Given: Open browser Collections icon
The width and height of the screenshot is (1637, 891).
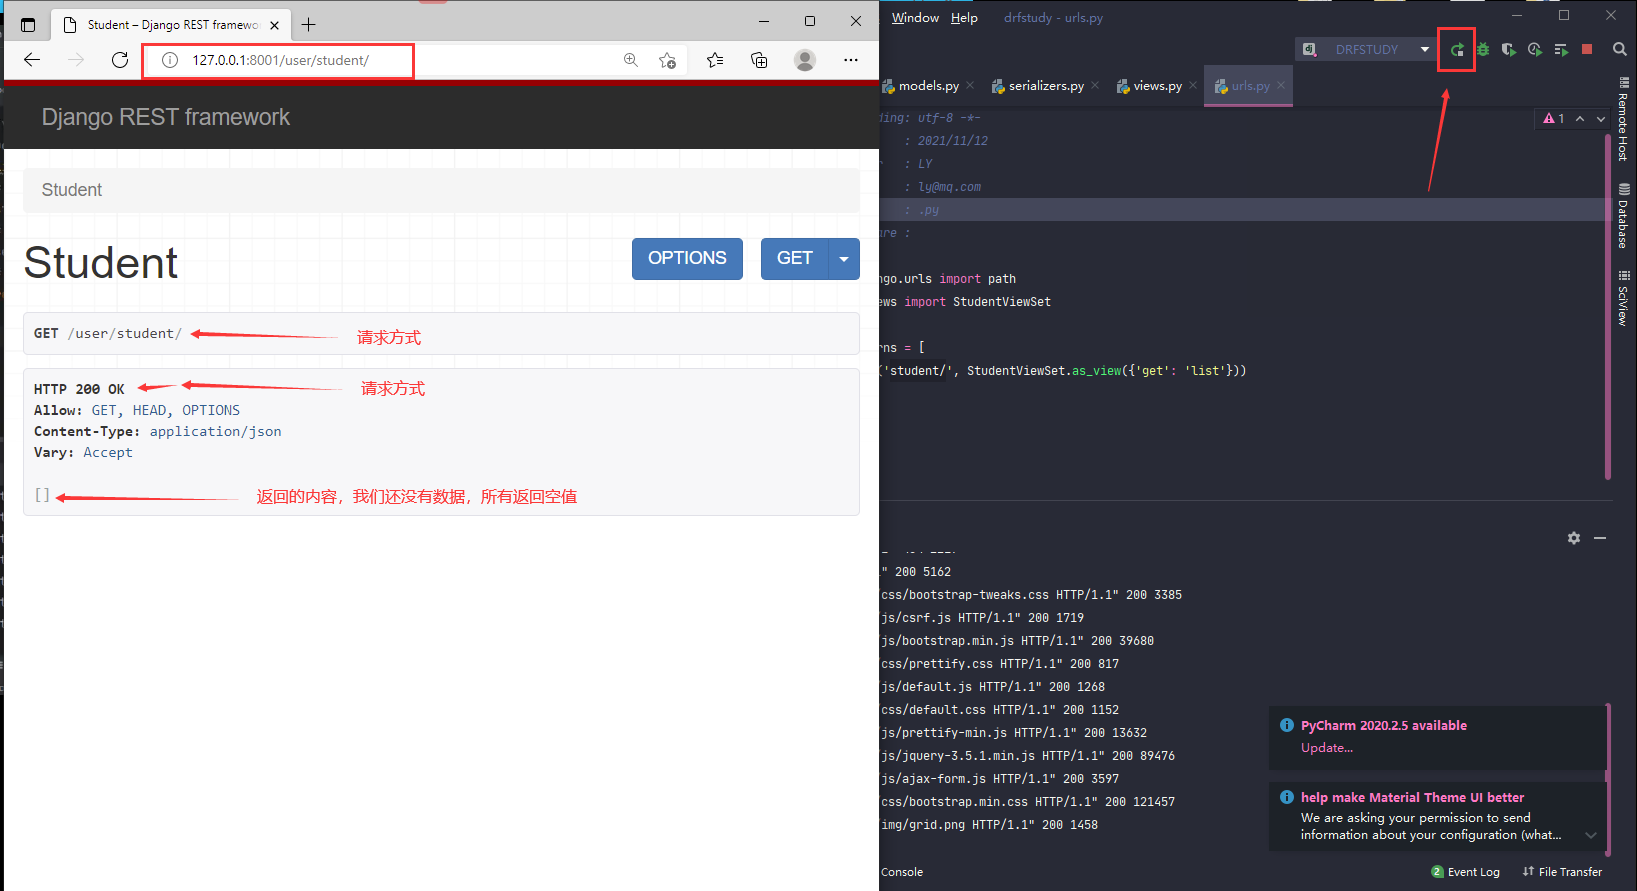Looking at the screenshot, I should (x=759, y=60).
